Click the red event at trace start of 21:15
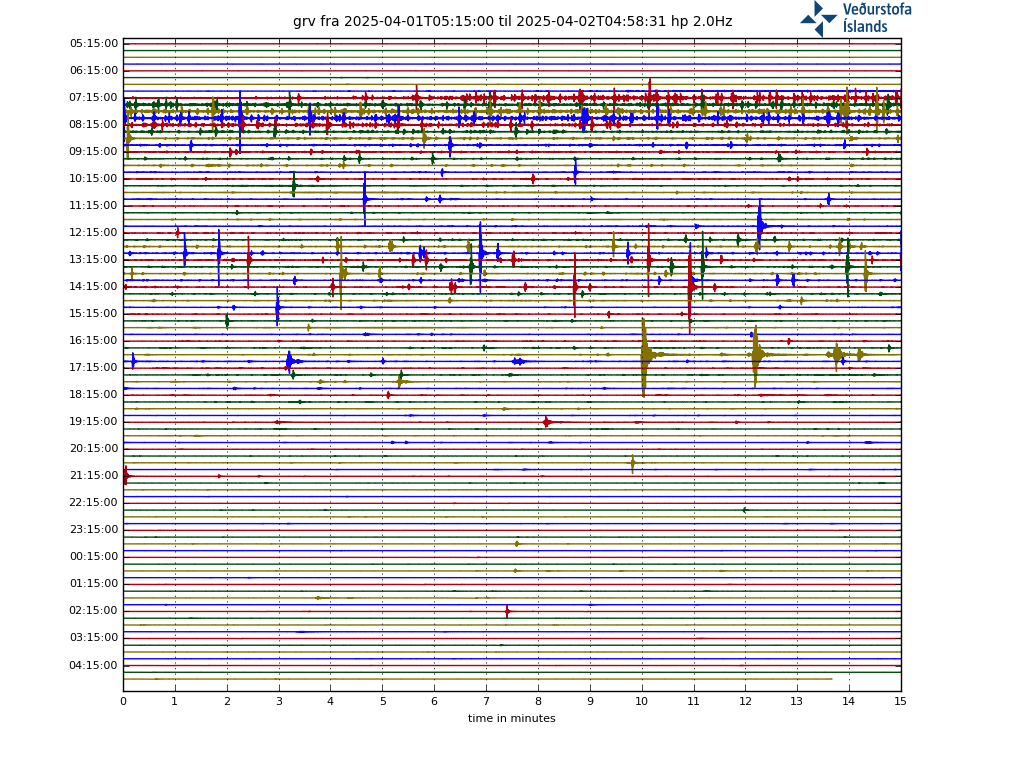The height and width of the screenshot is (768, 1024). click(x=127, y=476)
